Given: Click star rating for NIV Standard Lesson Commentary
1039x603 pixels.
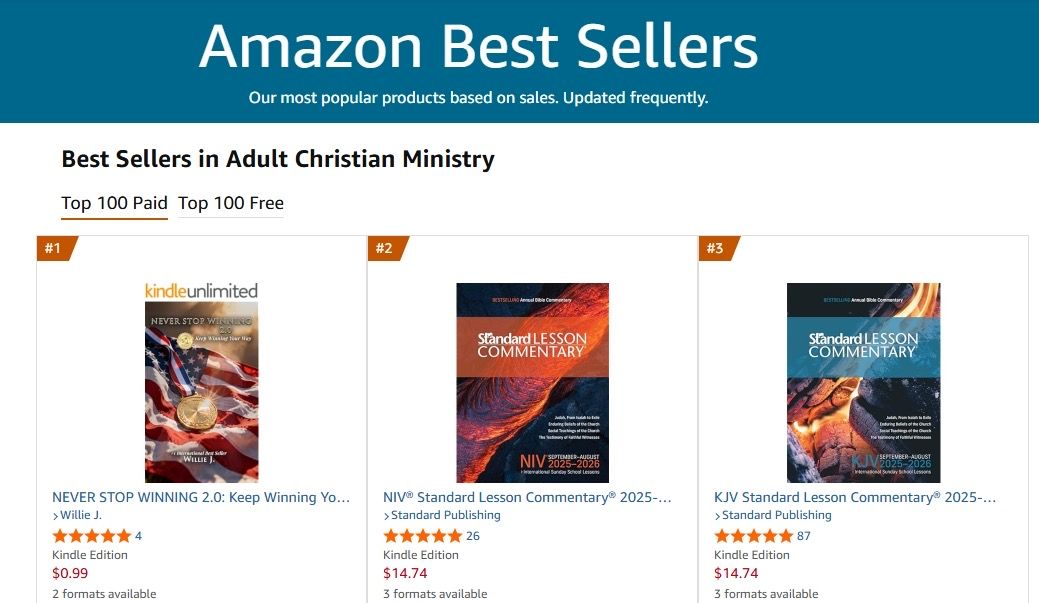Looking at the screenshot, I should click(x=422, y=536).
